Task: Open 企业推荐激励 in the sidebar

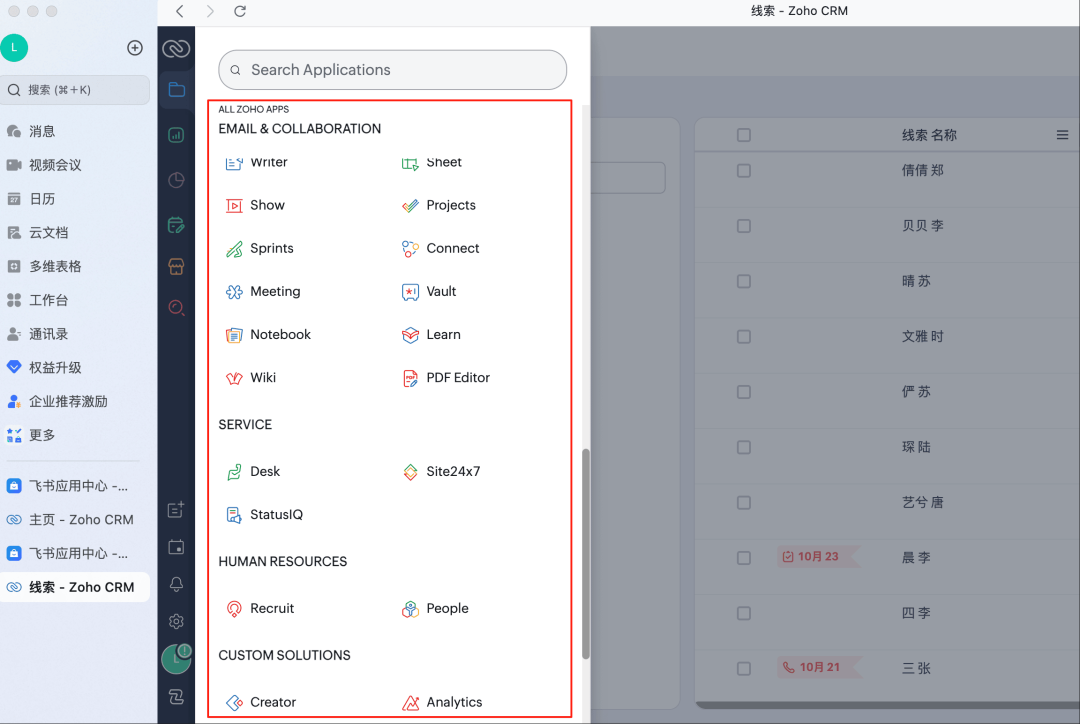Action: click(75, 402)
